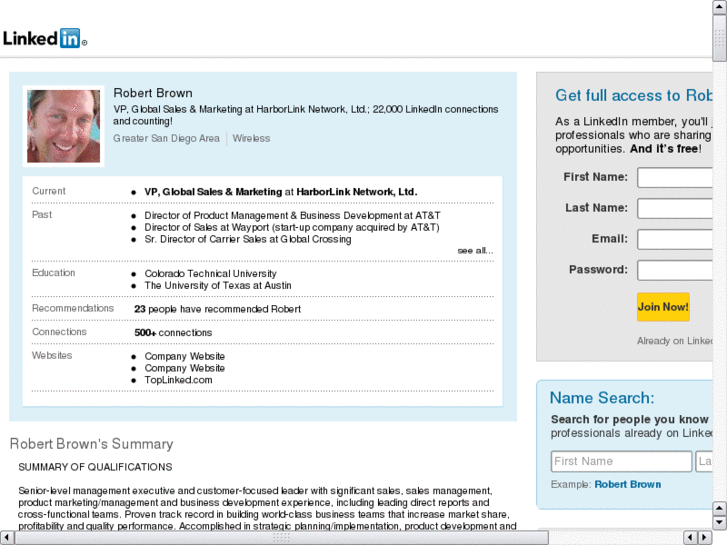Viewport: 727px width, 545px height.
Task: Open the second Company Website link
Action: pyautogui.click(x=185, y=368)
